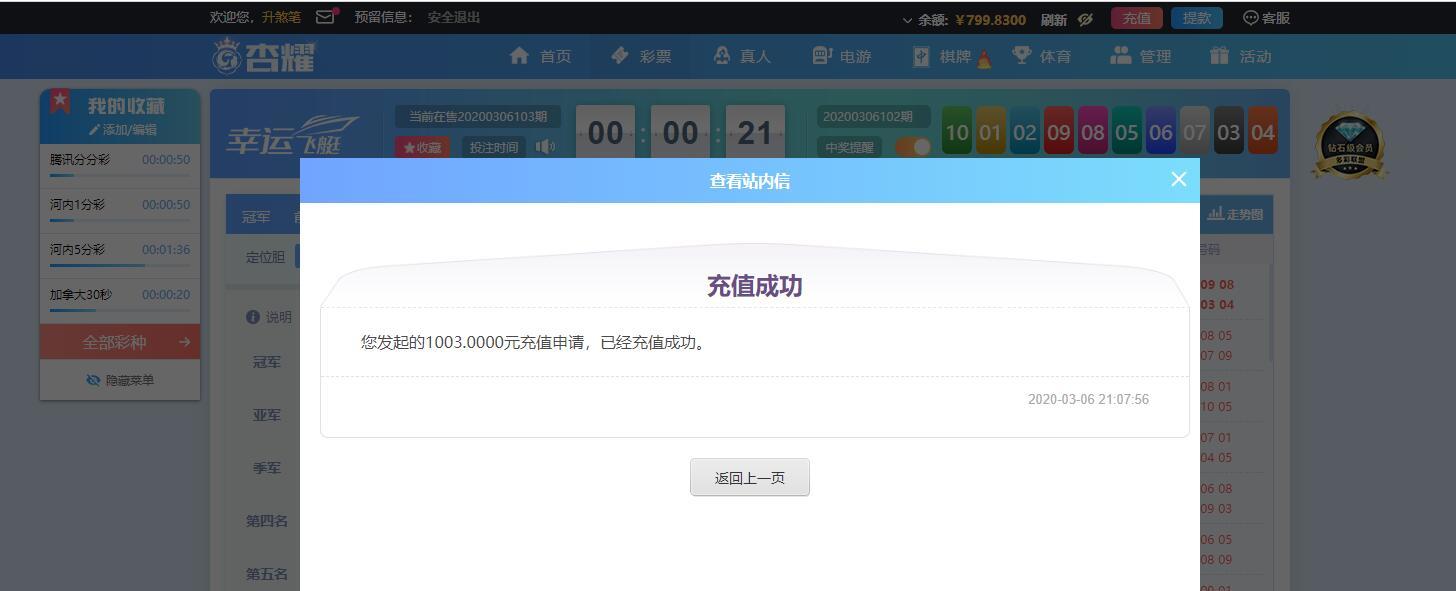Open the 彩票 lottery menu
Image resolution: width=1456 pixels, height=591 pixels.
coord(641,56)
